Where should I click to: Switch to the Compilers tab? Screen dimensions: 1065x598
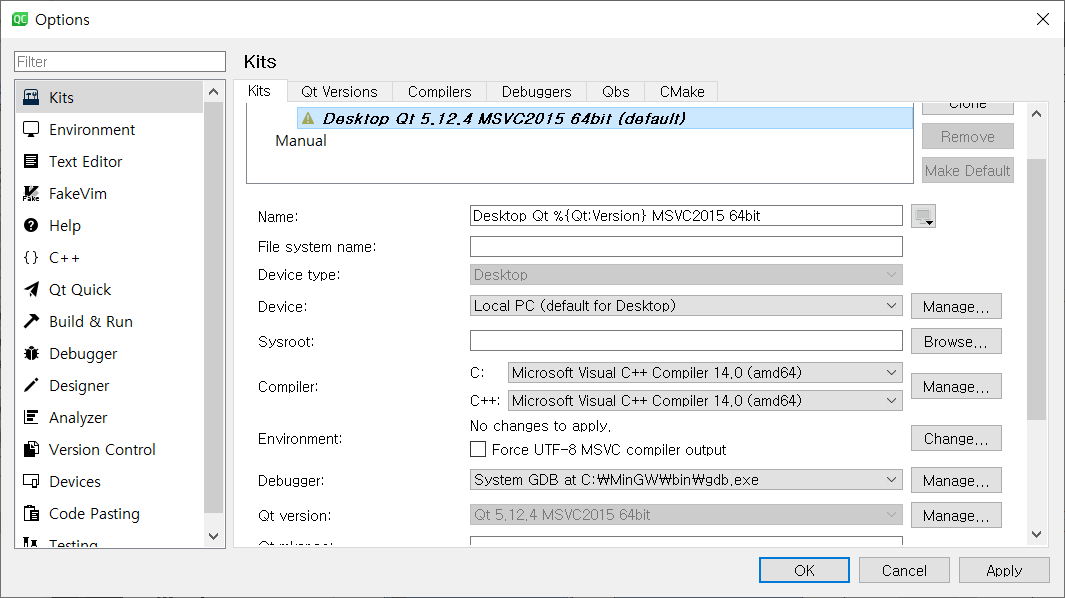click(439, 92)
